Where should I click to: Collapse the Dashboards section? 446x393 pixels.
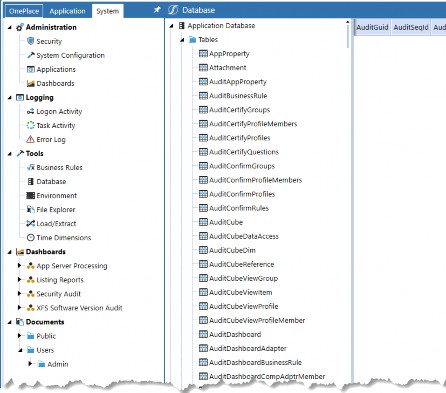[10, 252]
